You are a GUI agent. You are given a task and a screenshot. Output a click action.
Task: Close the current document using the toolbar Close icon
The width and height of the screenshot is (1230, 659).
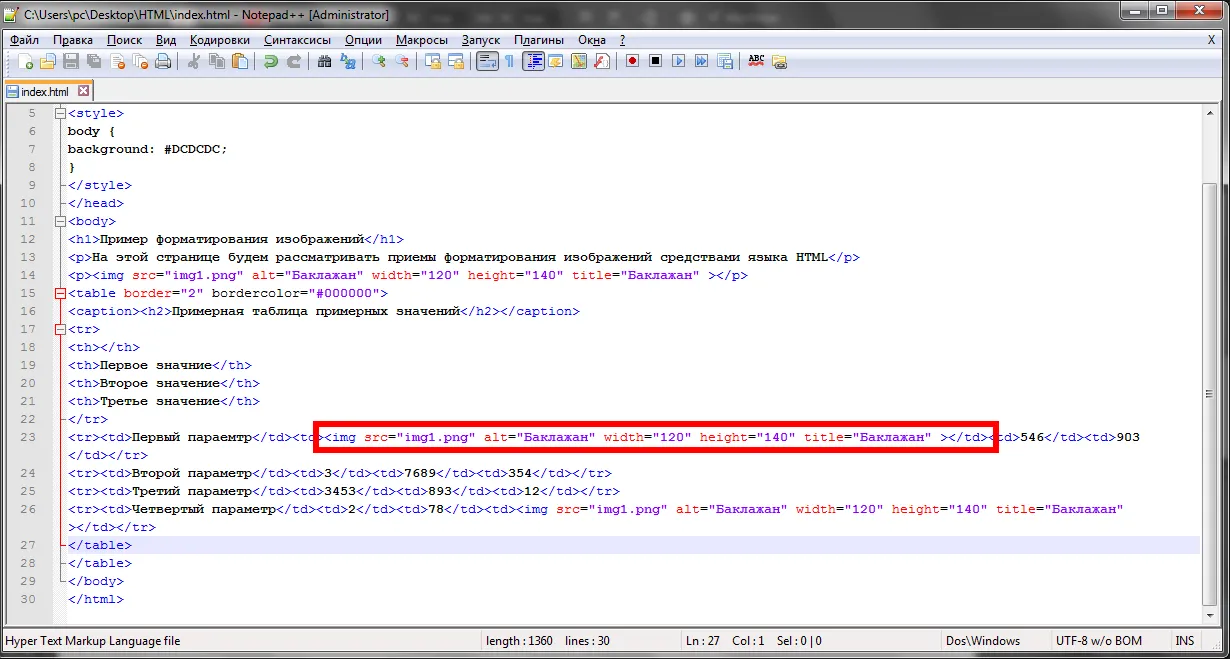click(117, 61)
